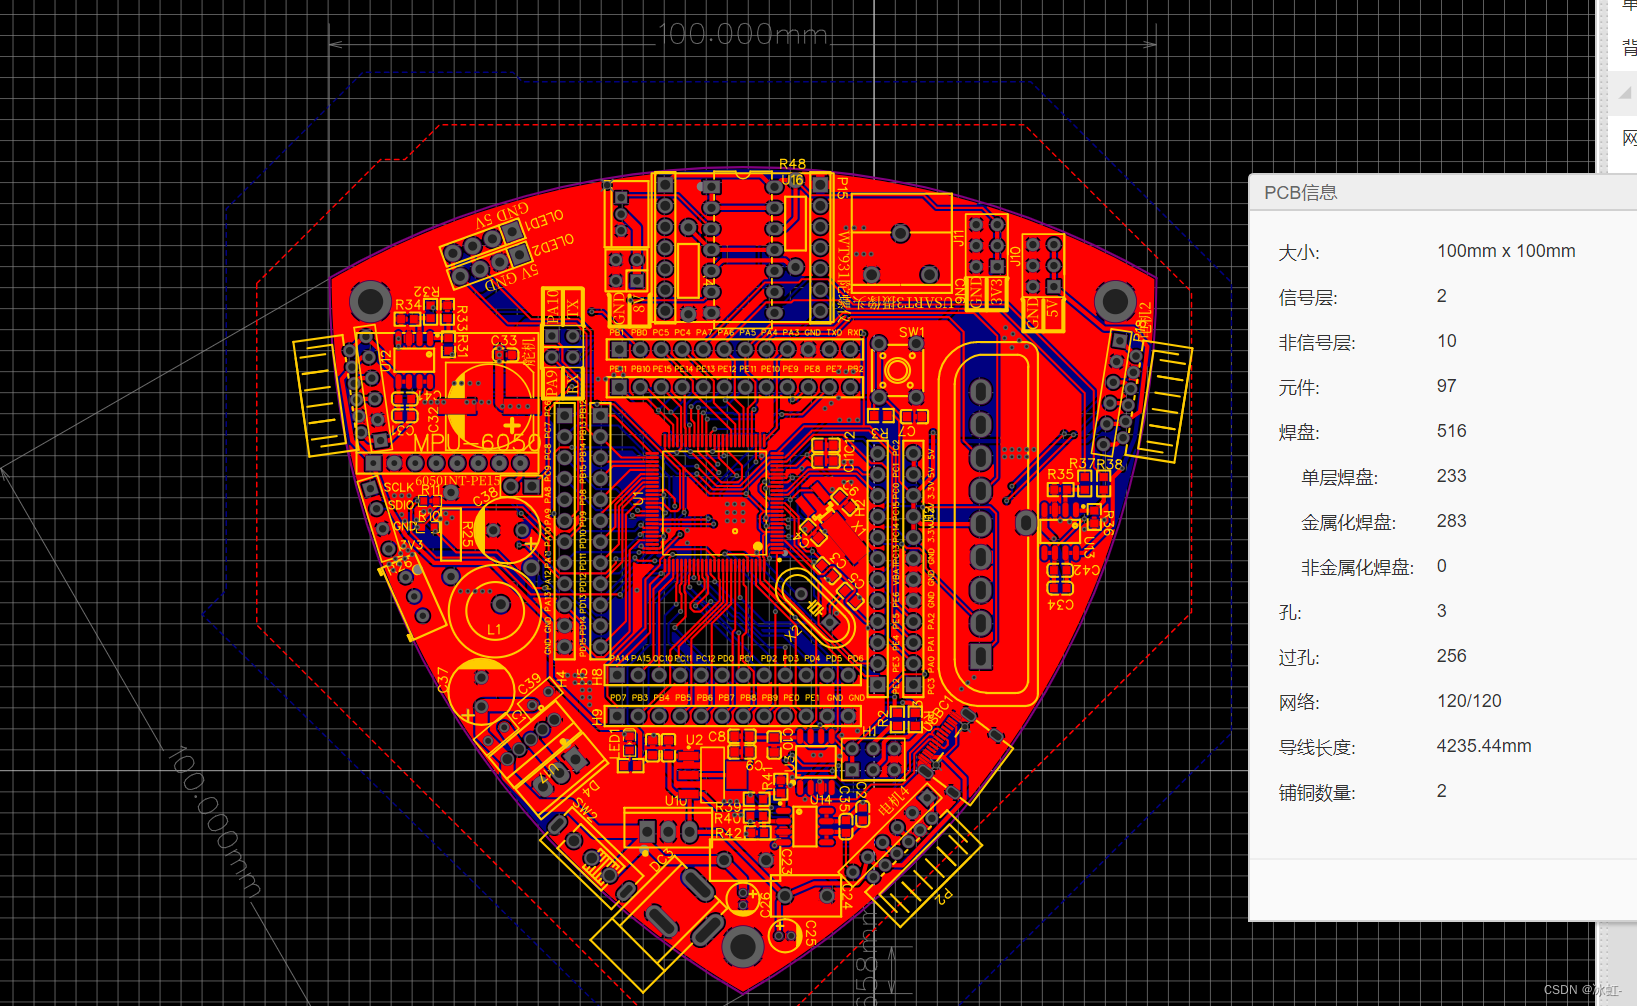Screen dimensions: 1637x1006
Task: Select the MPU-6050 silkscreen label
Action: (477, 443)
